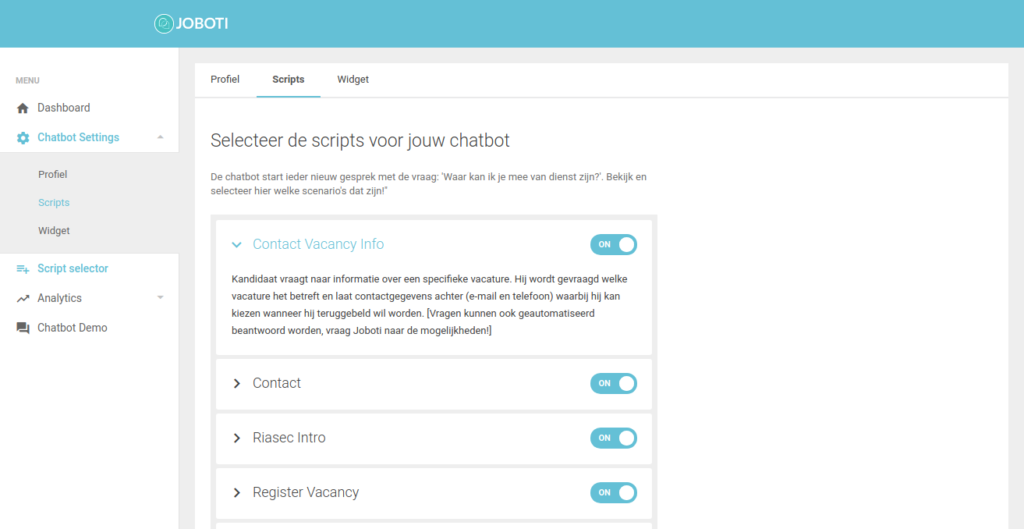The height and width of the screenshot is (529, 1024).
Task: Switch to the Widget tab
Action: click(353, 80)
